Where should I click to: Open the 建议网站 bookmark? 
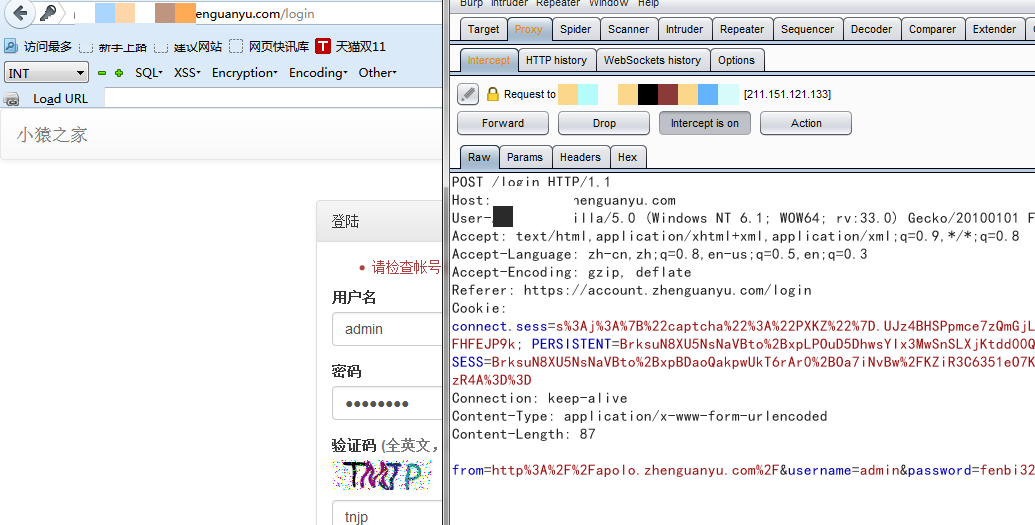pyautogui.click(x=197, y=47)
